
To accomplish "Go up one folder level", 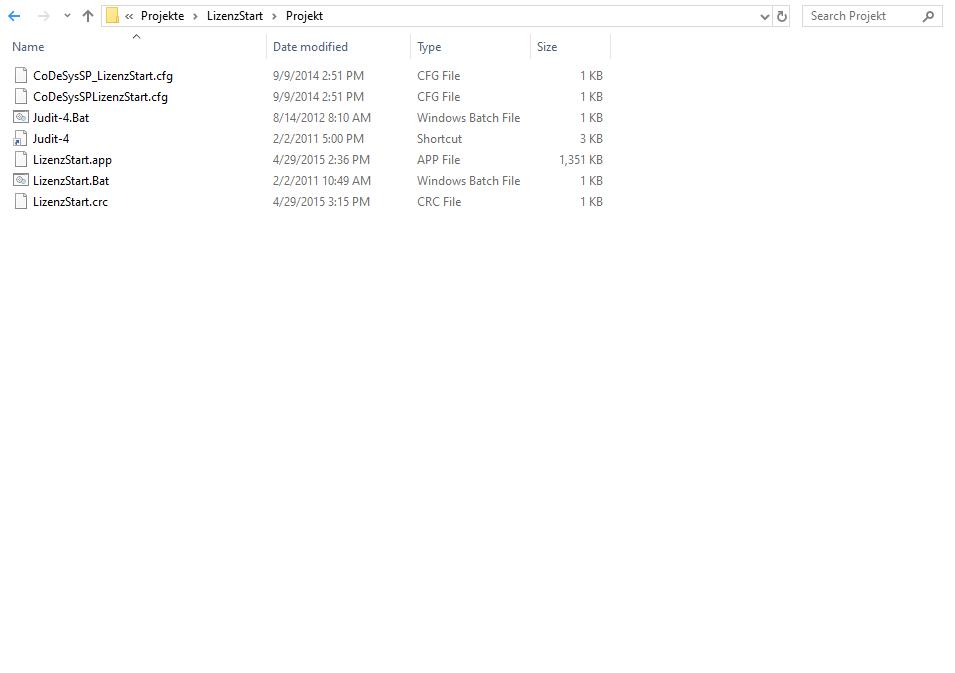I will pyautogui.click(x=88, y=16).
